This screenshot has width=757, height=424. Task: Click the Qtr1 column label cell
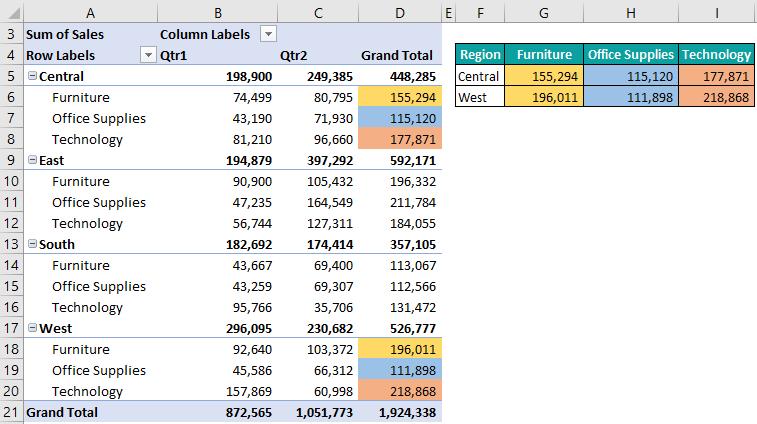tap(218, 55)
